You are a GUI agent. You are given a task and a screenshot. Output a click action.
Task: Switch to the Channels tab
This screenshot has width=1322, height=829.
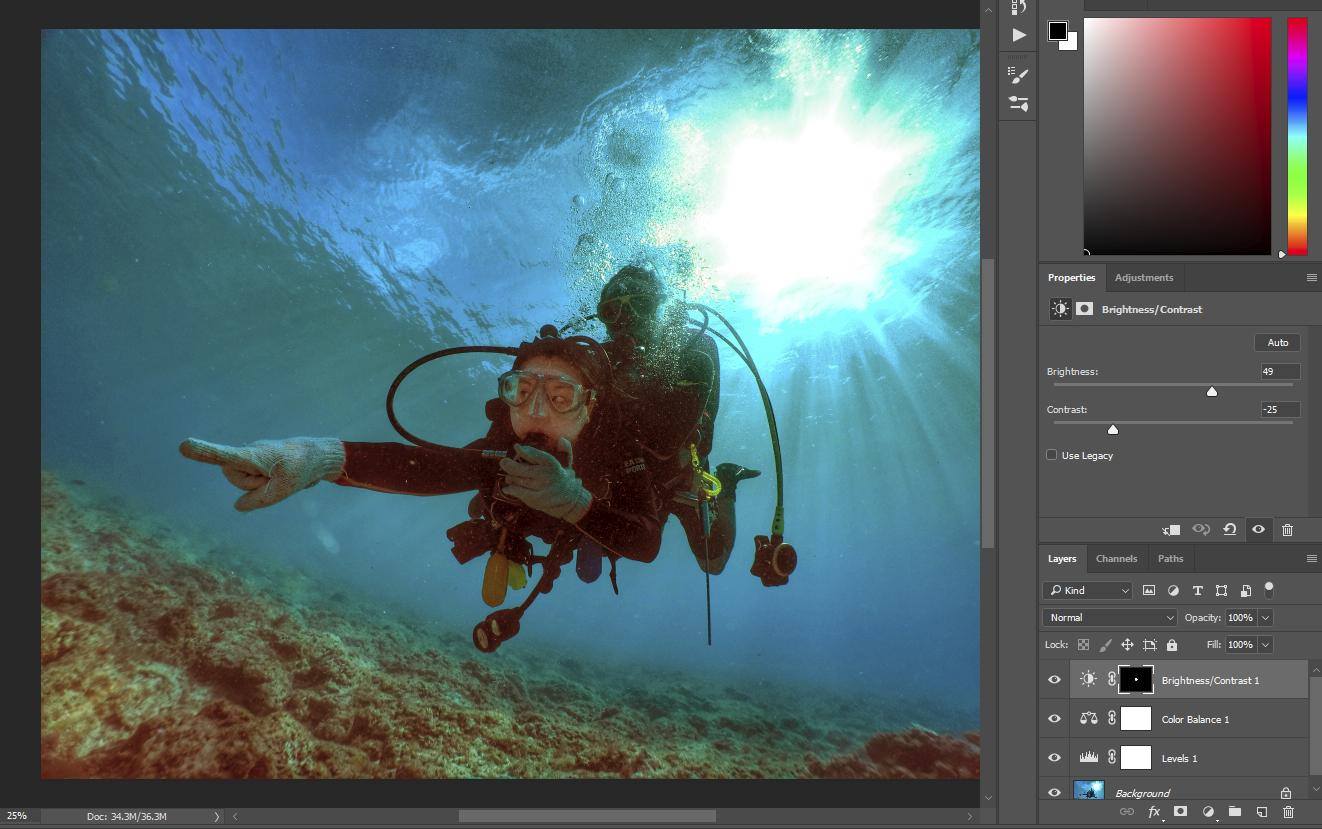1116,559
